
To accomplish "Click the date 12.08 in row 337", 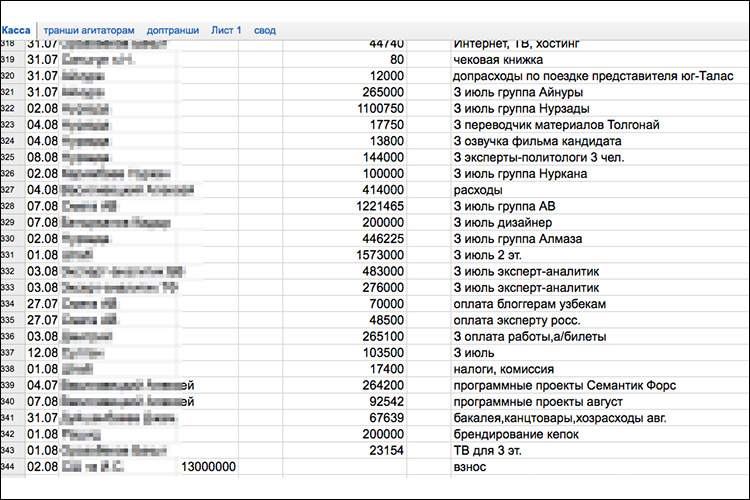I will 42,353.
